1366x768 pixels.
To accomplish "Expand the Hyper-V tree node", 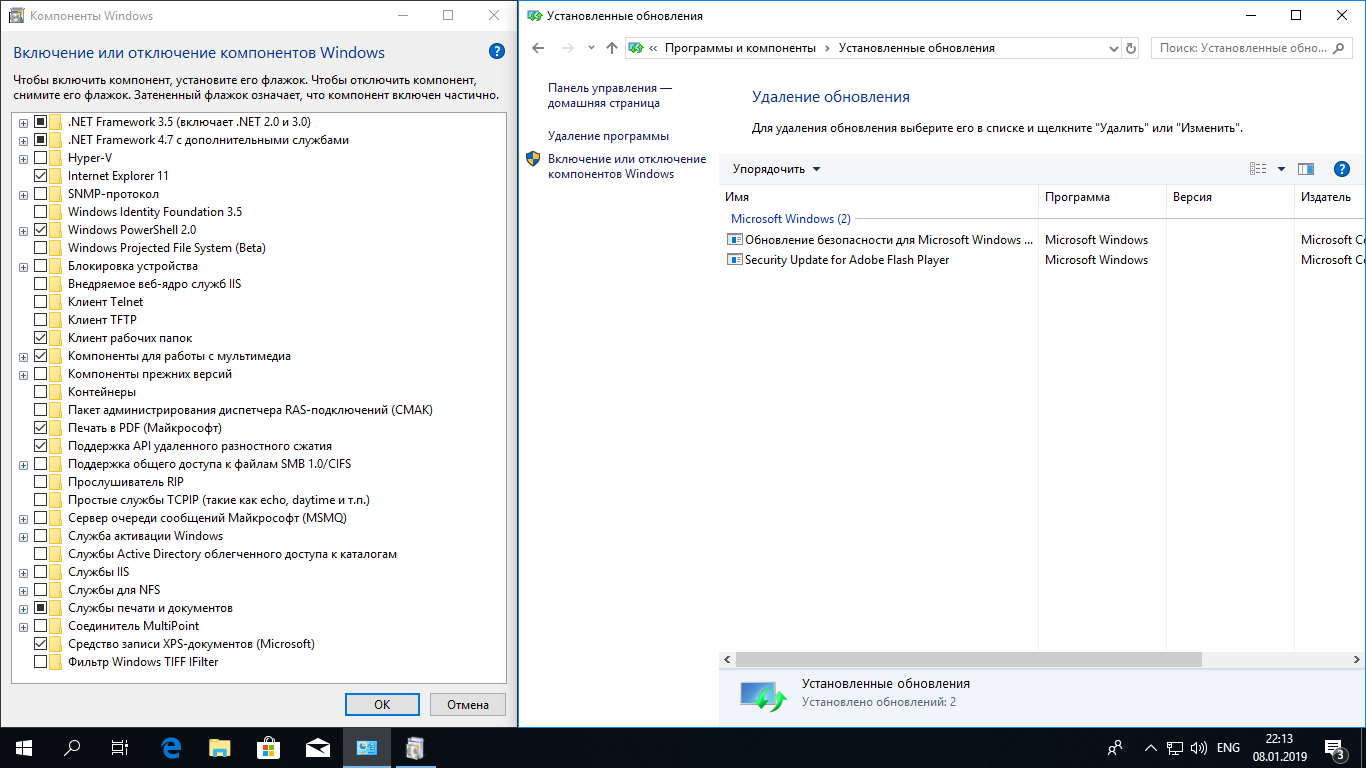I will pos(23,158).
